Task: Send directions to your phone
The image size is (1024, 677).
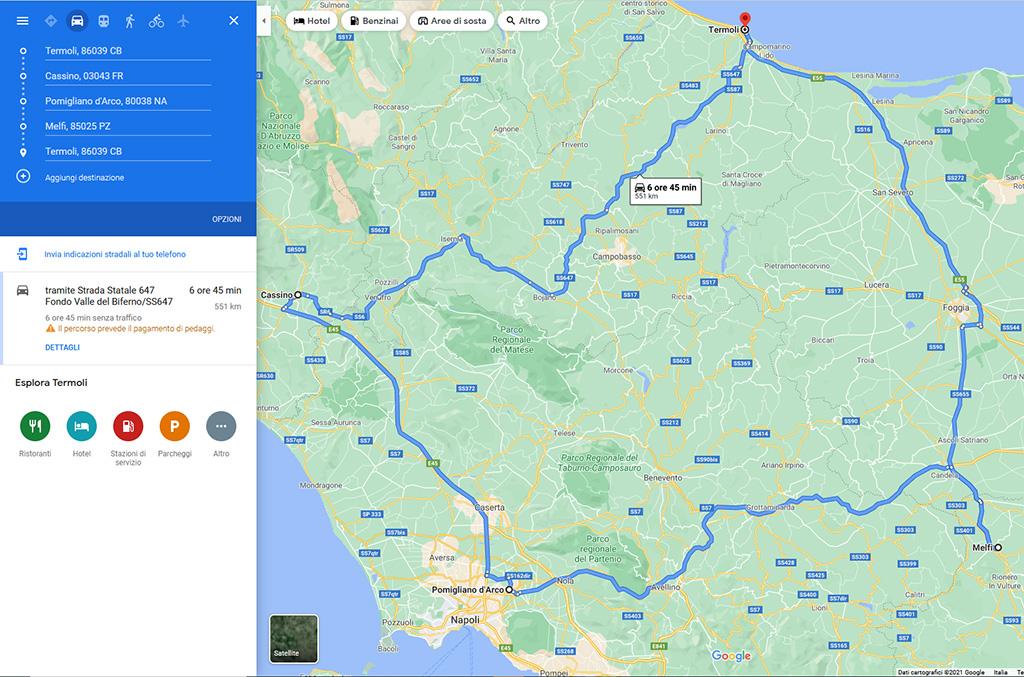Action: coord(114,255)
